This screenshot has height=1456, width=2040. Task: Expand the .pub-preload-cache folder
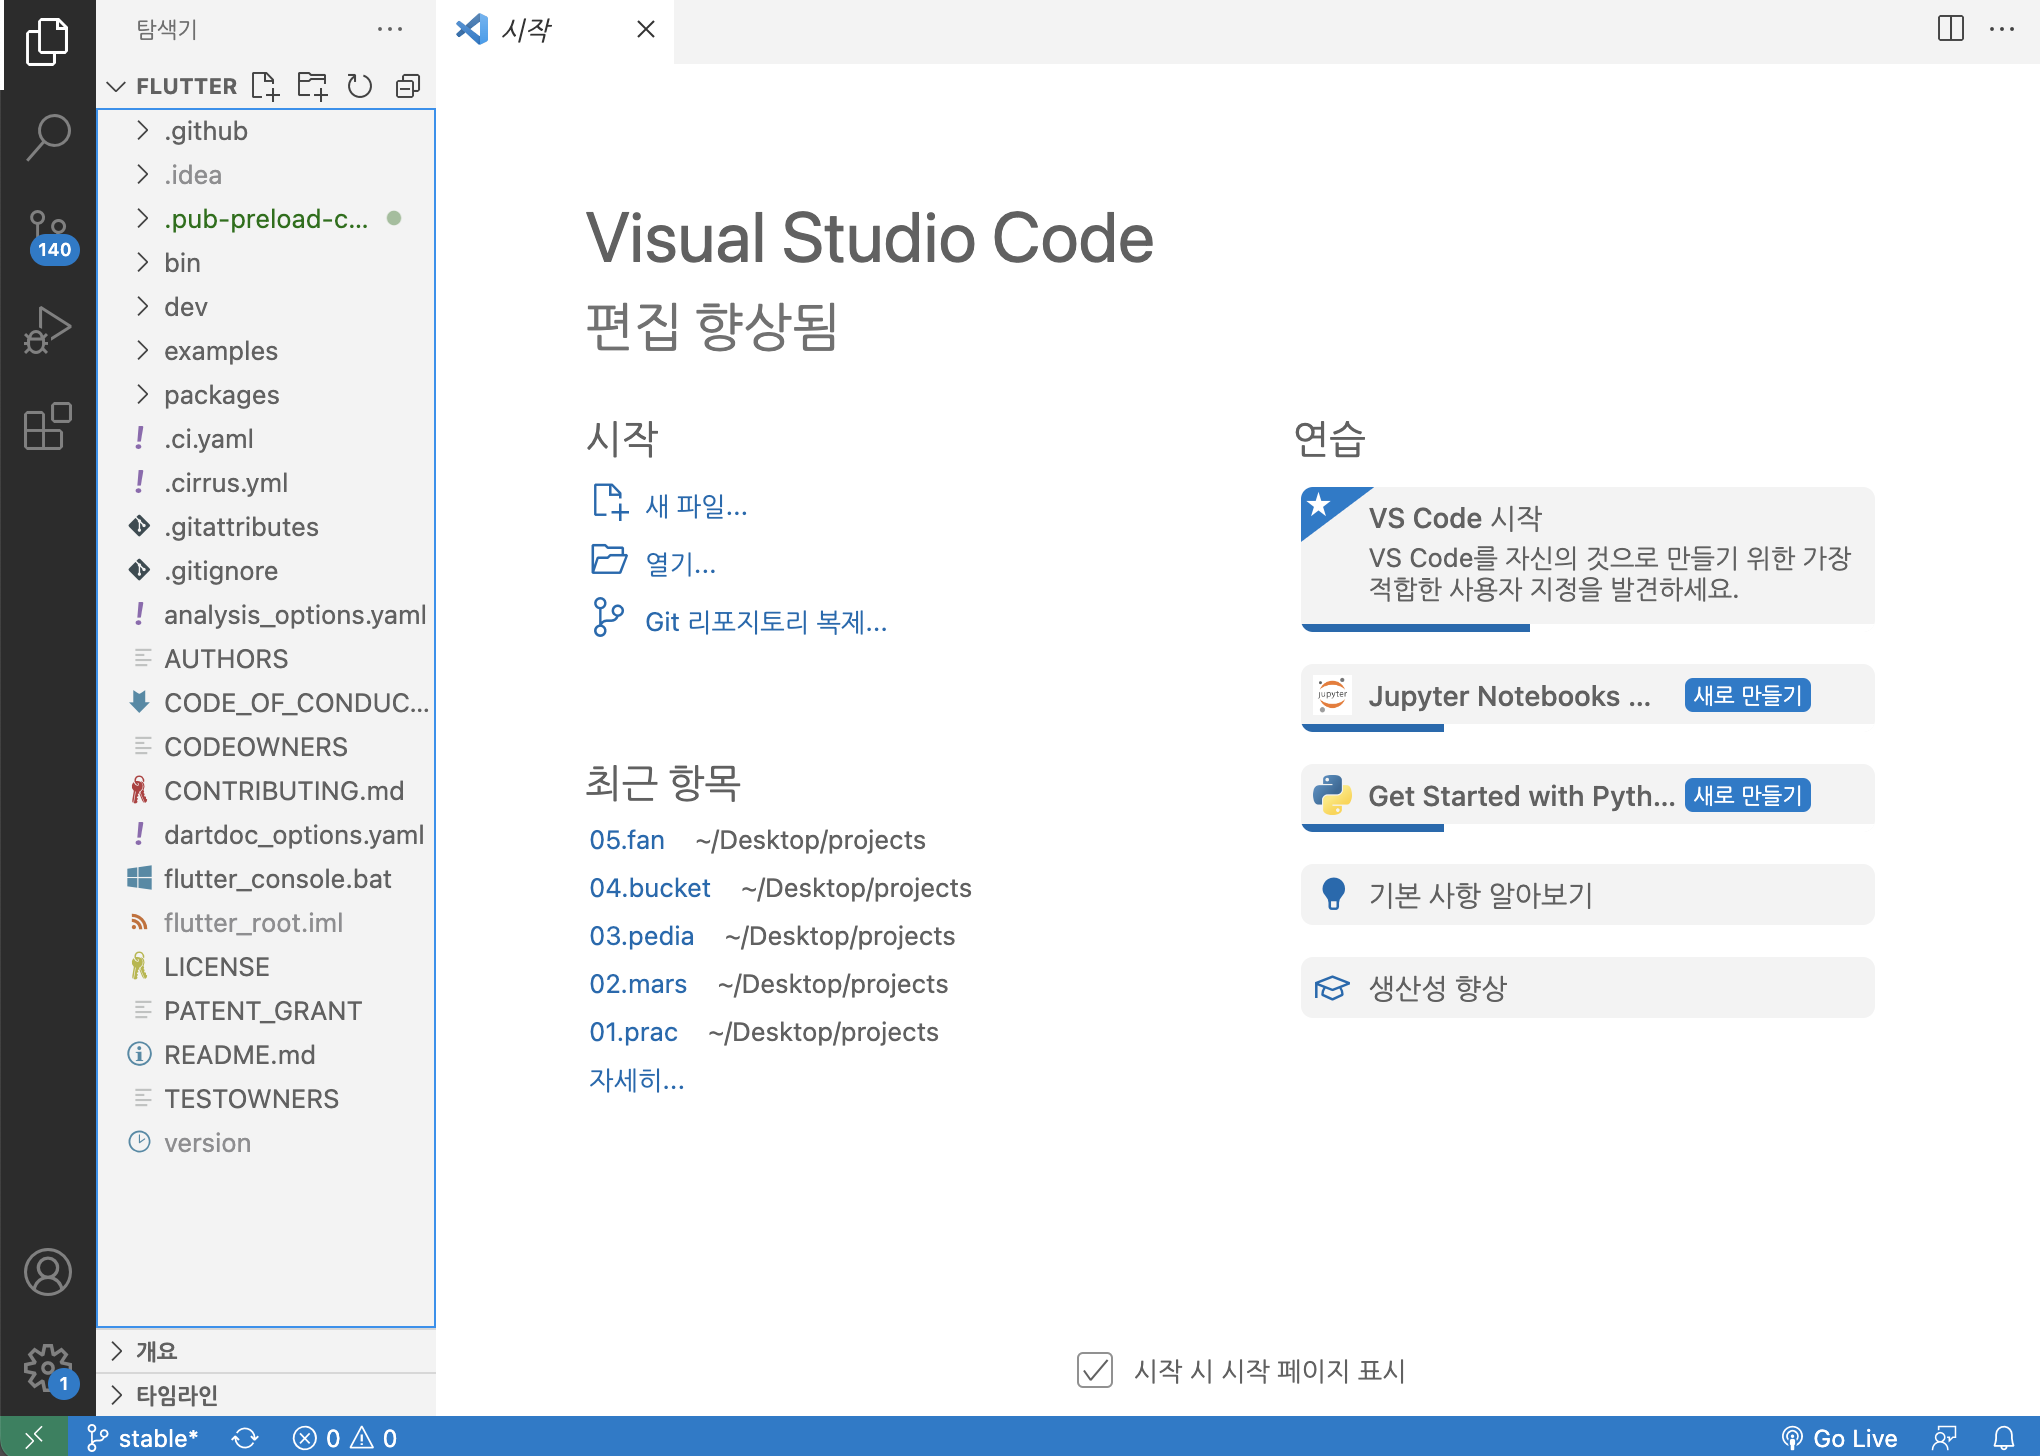(266, 219)
